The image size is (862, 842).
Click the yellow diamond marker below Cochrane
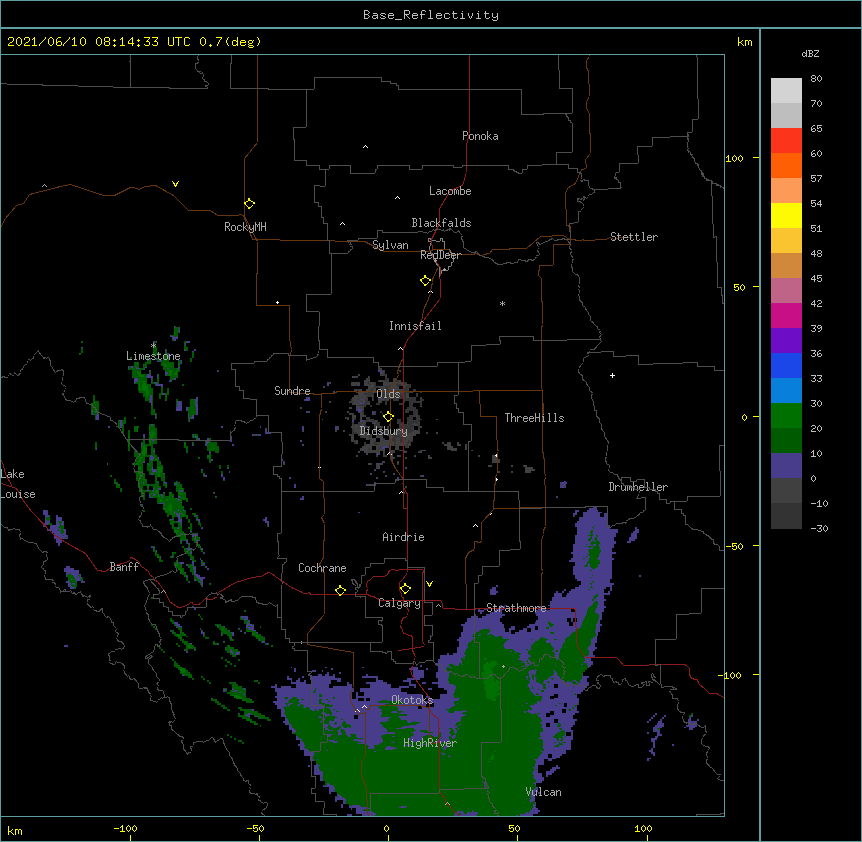[340, 590]
